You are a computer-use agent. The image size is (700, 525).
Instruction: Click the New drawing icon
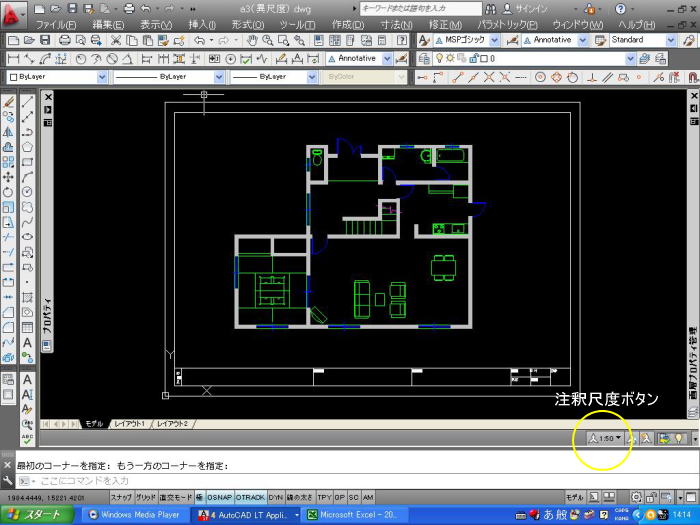coord(13,41)
